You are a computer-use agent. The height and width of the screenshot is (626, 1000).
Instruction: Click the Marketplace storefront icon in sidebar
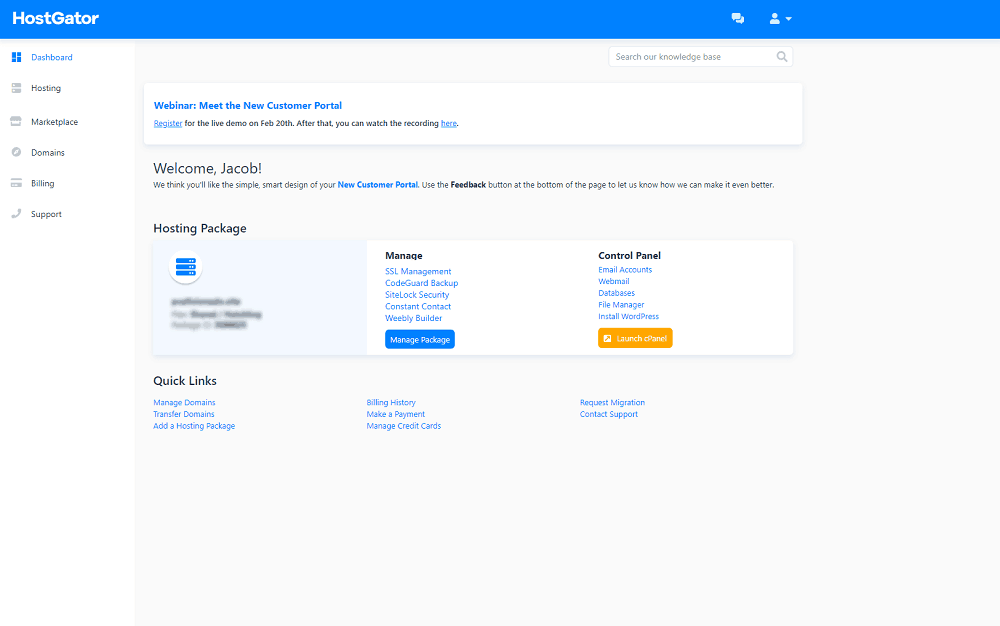click(x=16, y=121)
